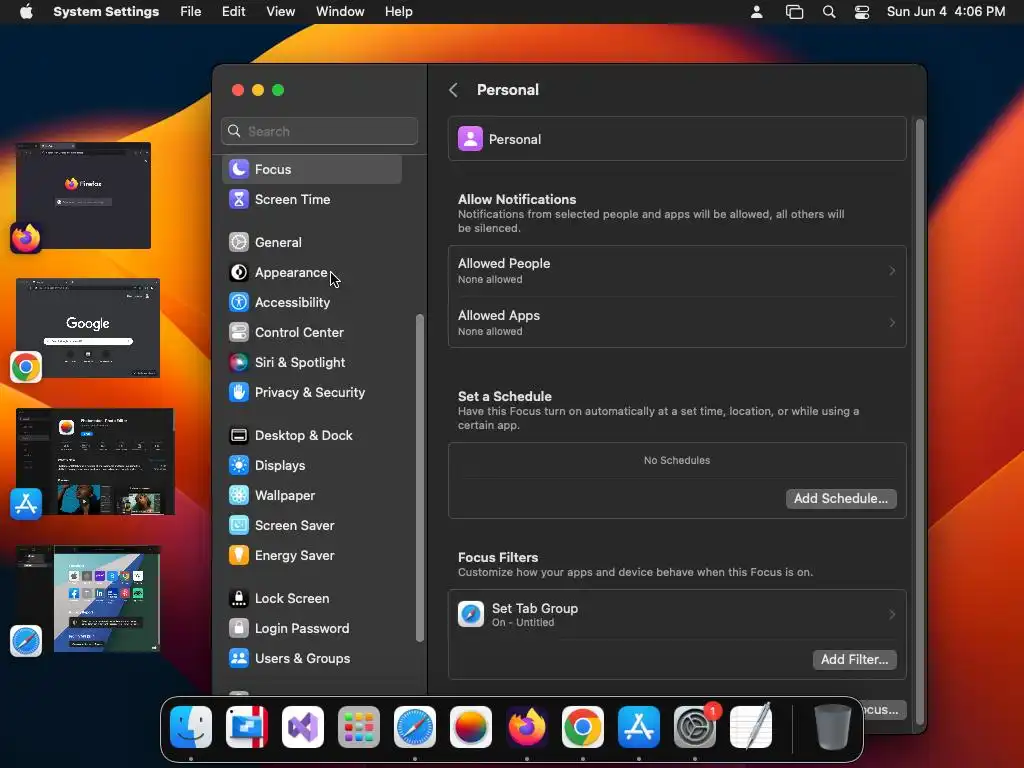Open Spotlight search in menu bar

829,12
